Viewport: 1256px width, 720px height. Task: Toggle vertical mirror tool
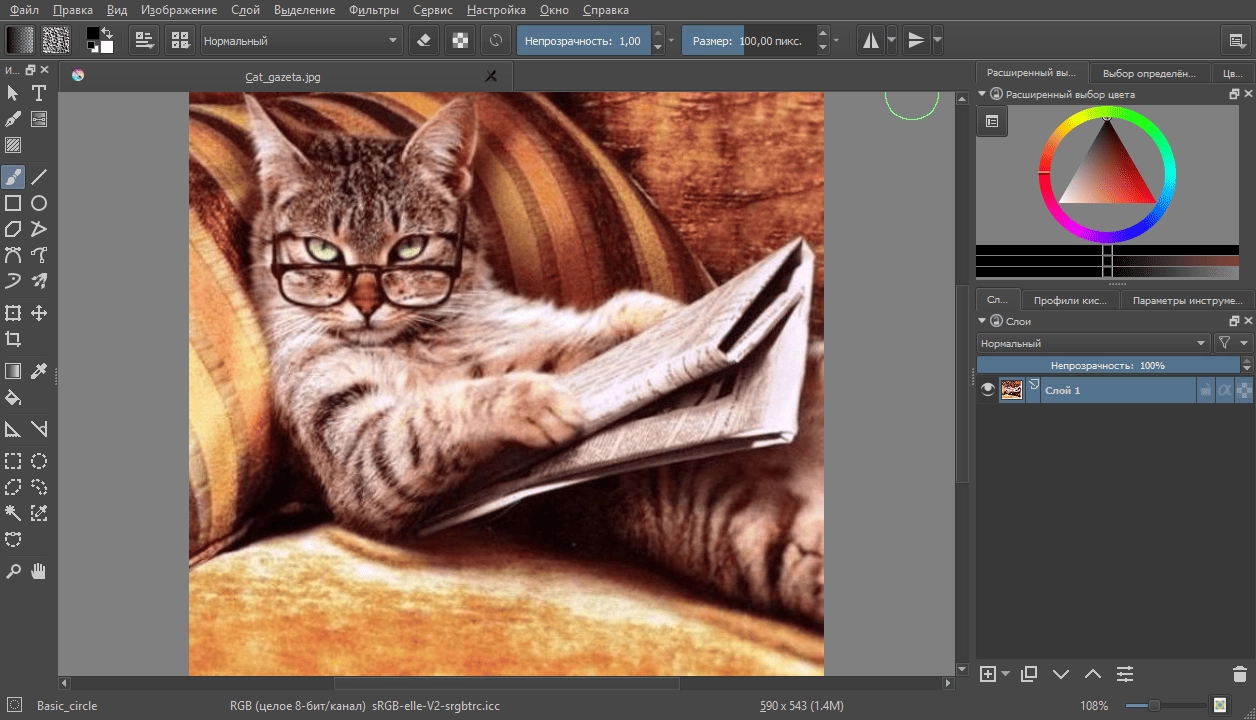click(x=916, y=40)
